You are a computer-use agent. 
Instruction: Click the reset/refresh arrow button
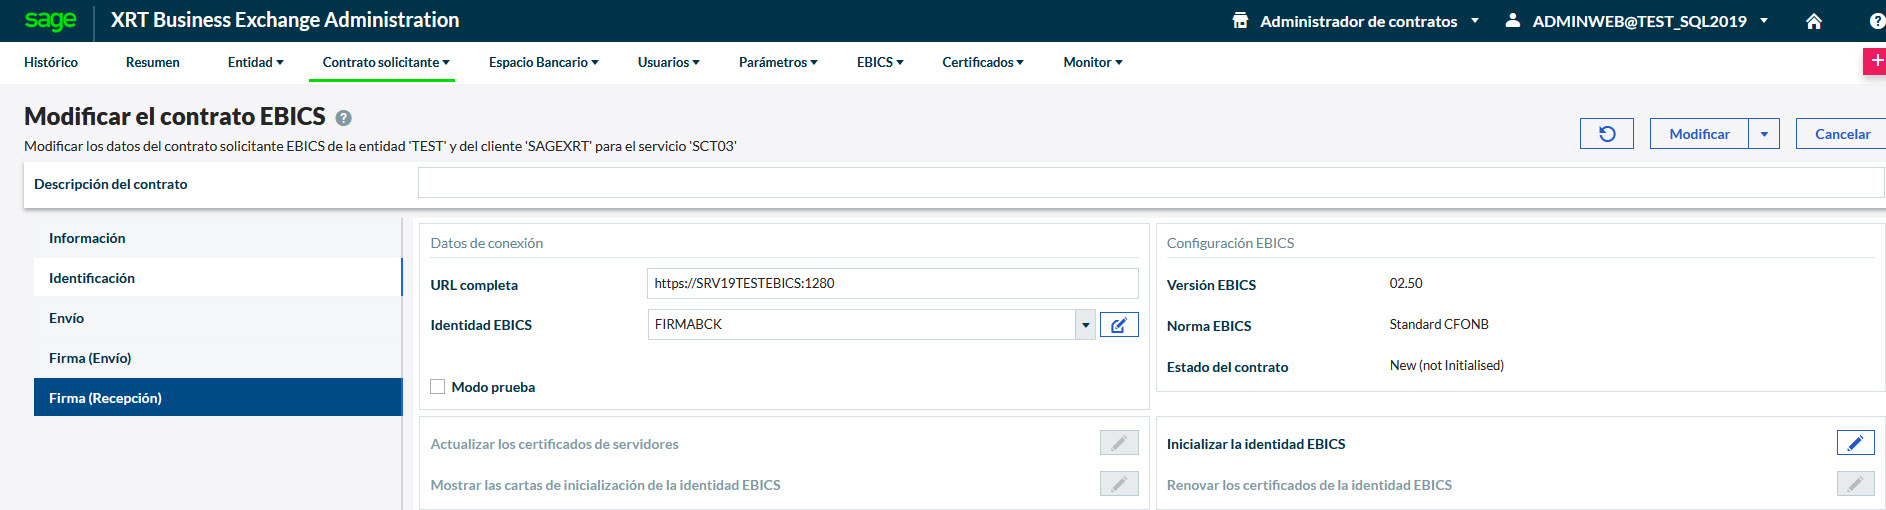tap(1606, 134)
